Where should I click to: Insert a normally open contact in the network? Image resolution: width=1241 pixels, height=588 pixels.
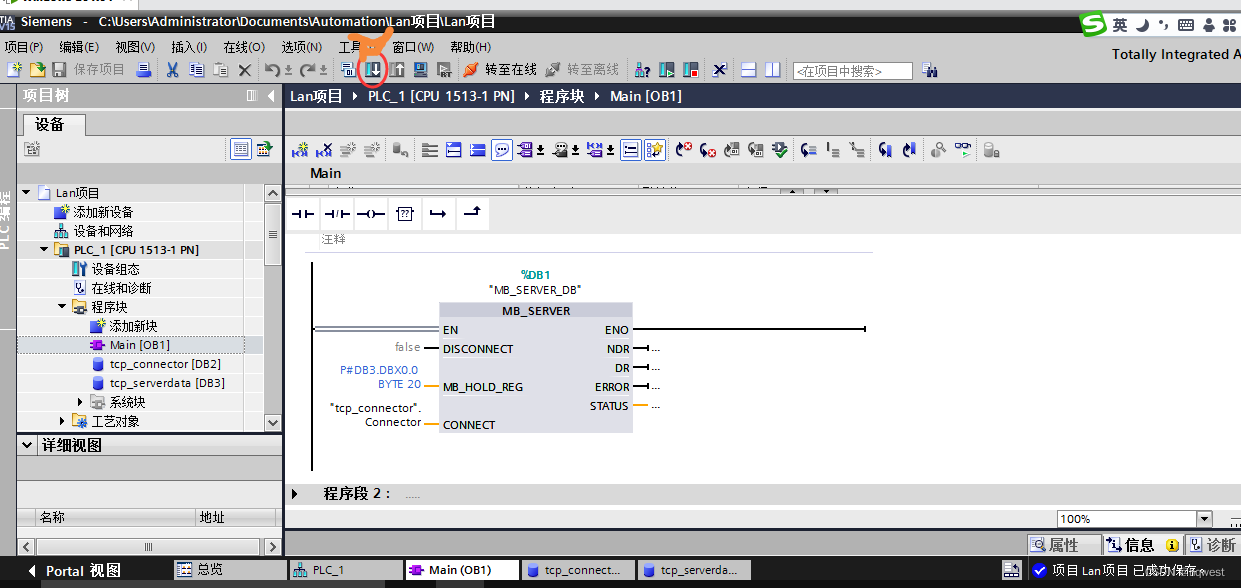302,213
